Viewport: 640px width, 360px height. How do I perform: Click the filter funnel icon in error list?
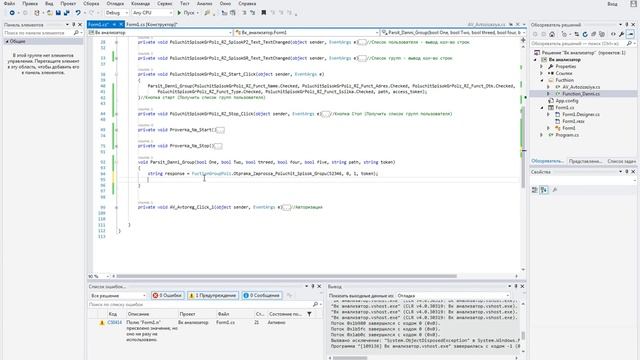pos(309,314)
